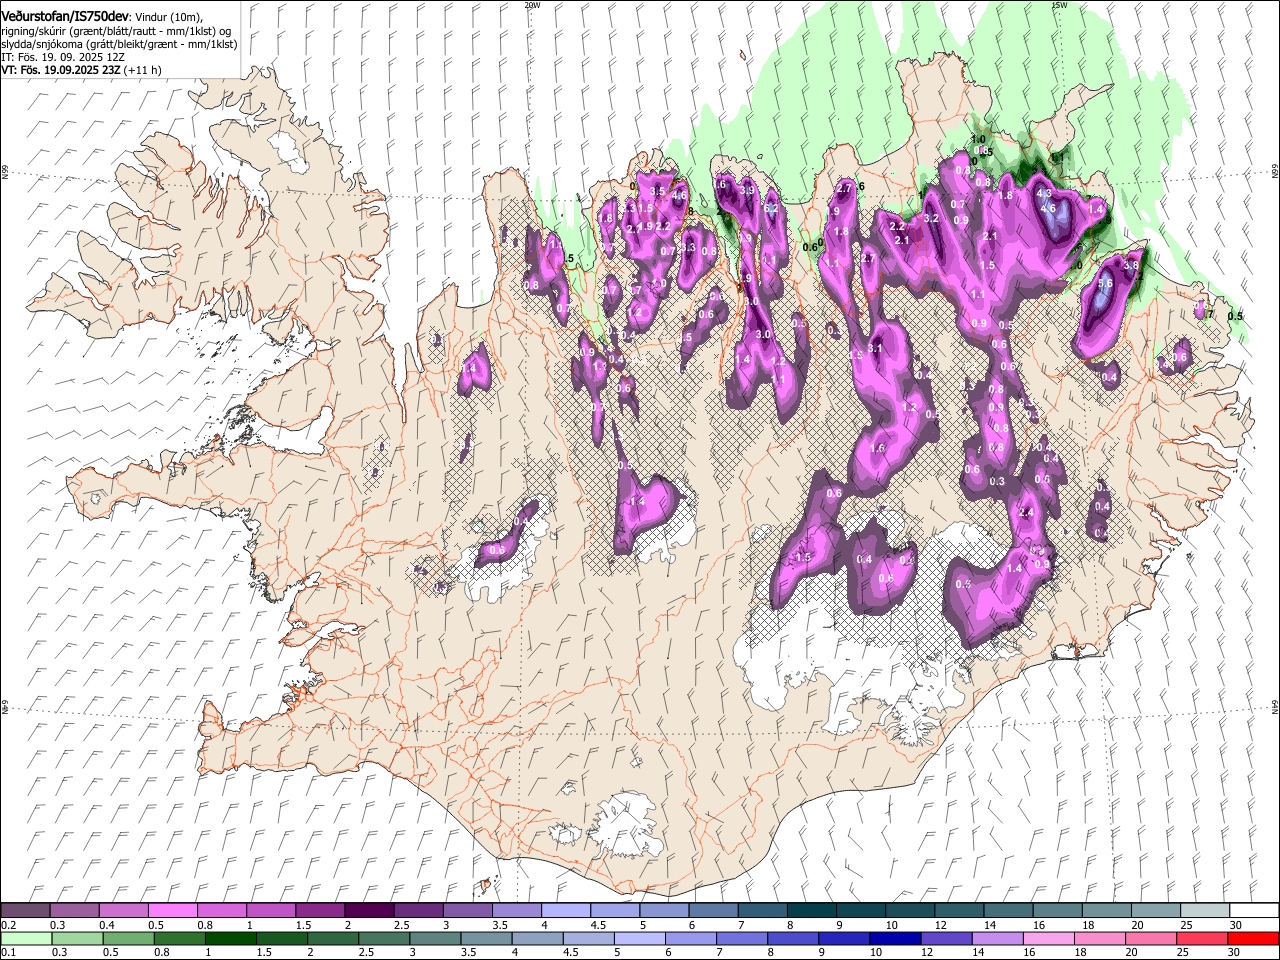Click the 3.8 precipitation value on the map
The image size is (1280, 960).
(1132, 266)
